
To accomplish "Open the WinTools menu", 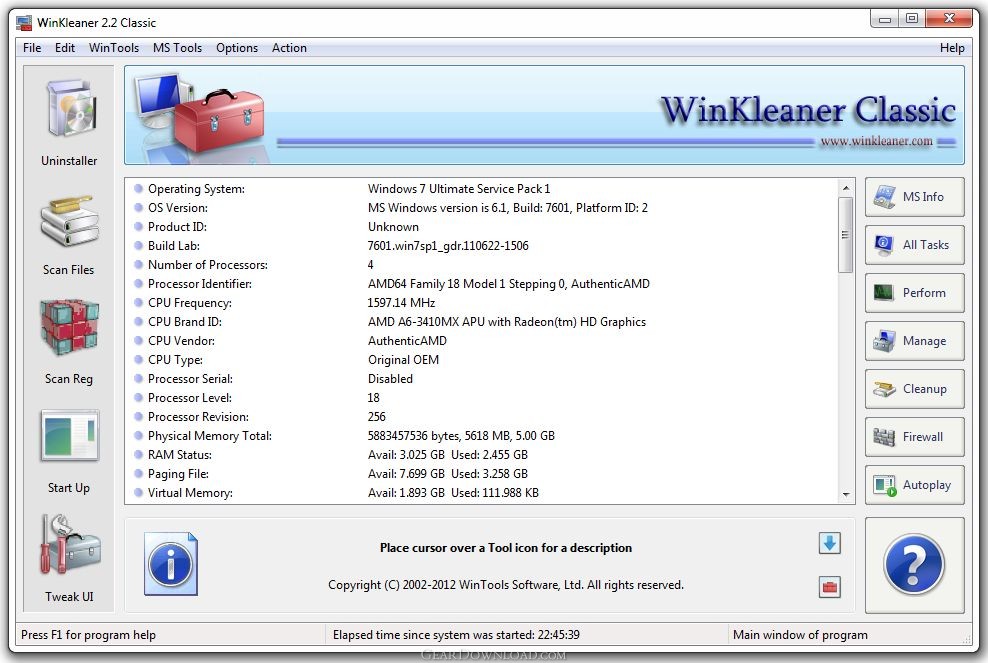I will pos(114,48).
